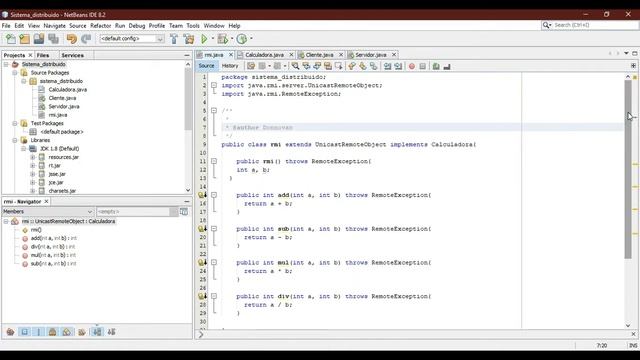This screenshot has width=640, height=360.
Task: Select Cliente.java in project tree
Action: 62,98
